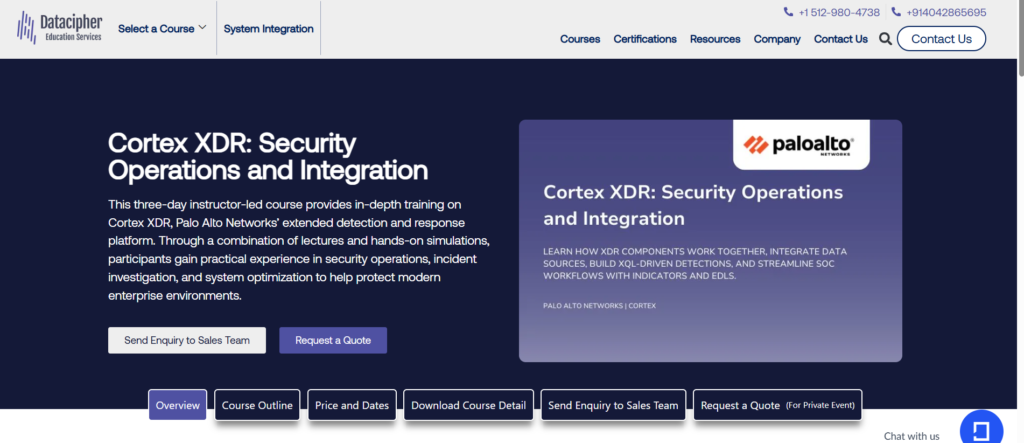Click the outlined Contact Us button
The image size is (1024, 443).
[x=941, y=39]
